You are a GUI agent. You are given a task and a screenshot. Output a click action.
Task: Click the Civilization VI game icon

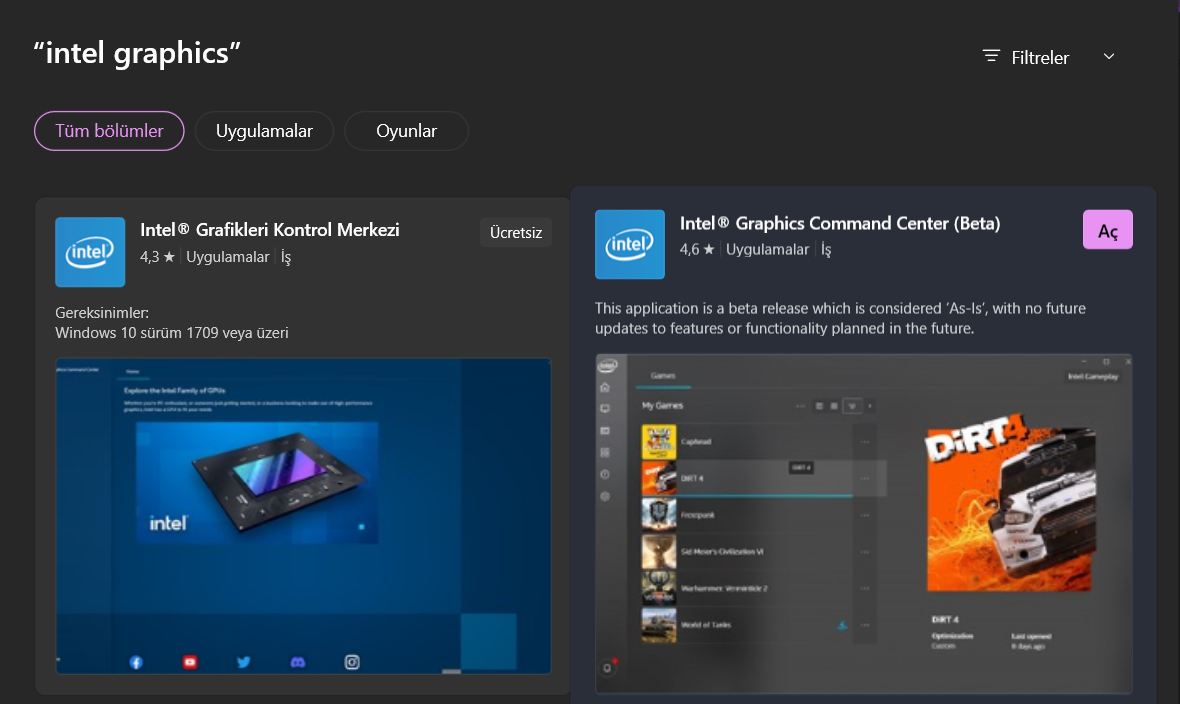point(658,552)
